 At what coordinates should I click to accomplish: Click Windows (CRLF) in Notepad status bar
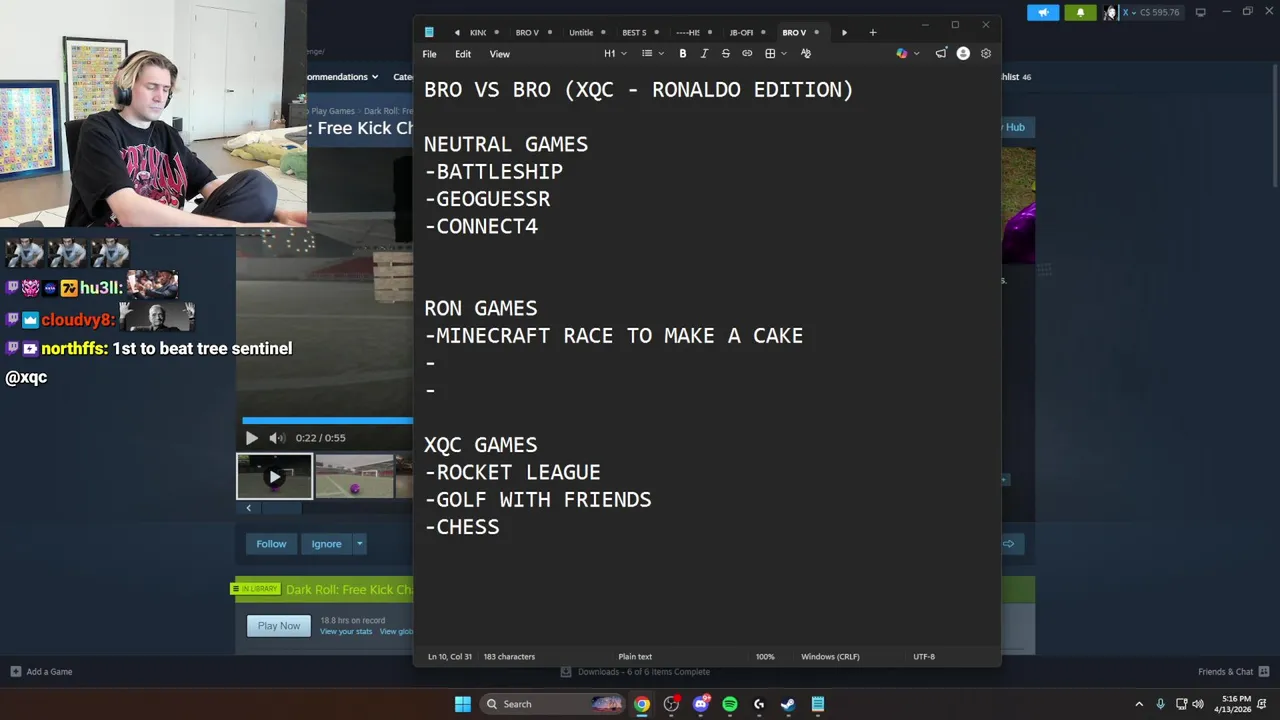[830, 657]
